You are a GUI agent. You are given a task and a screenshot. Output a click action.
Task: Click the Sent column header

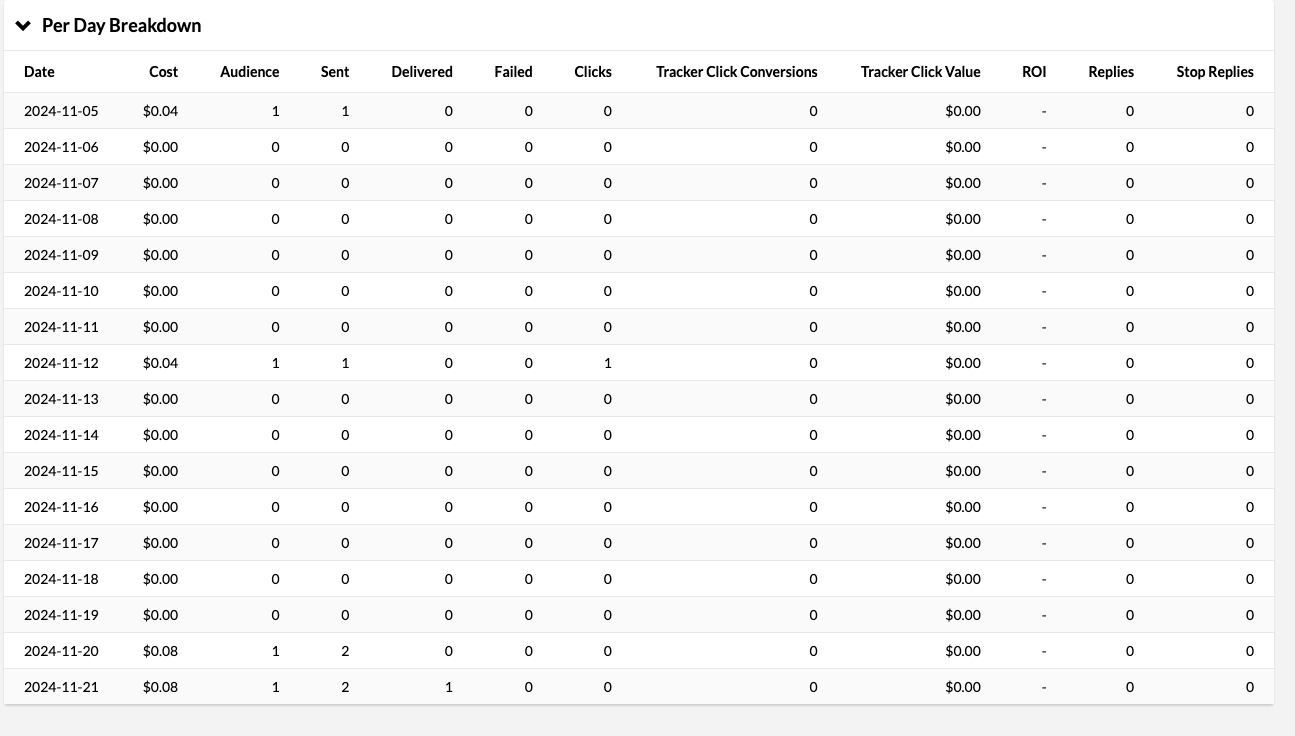coord(334,71)
